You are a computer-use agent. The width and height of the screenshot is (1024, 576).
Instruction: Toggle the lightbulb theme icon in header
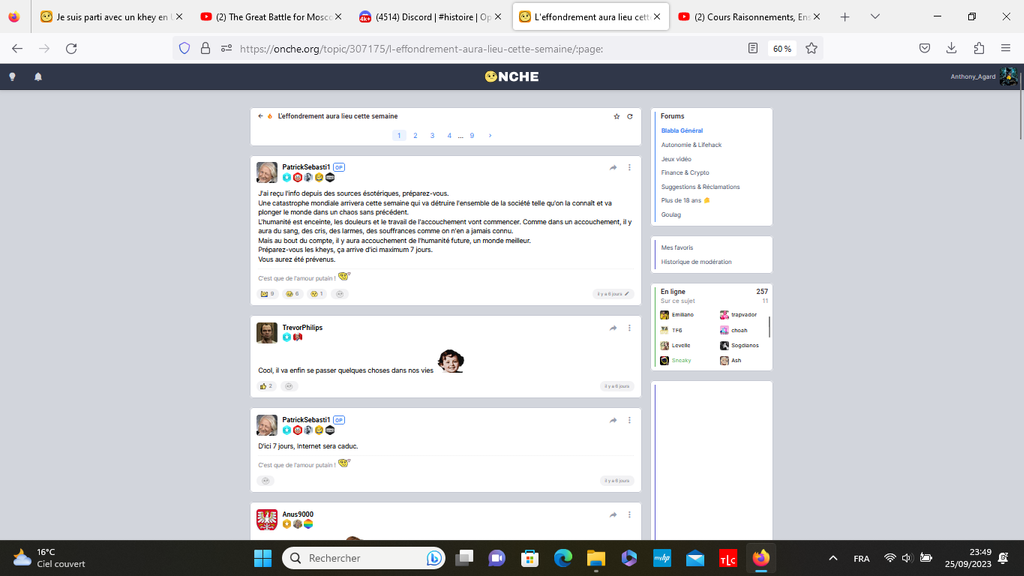coord(12,77)
